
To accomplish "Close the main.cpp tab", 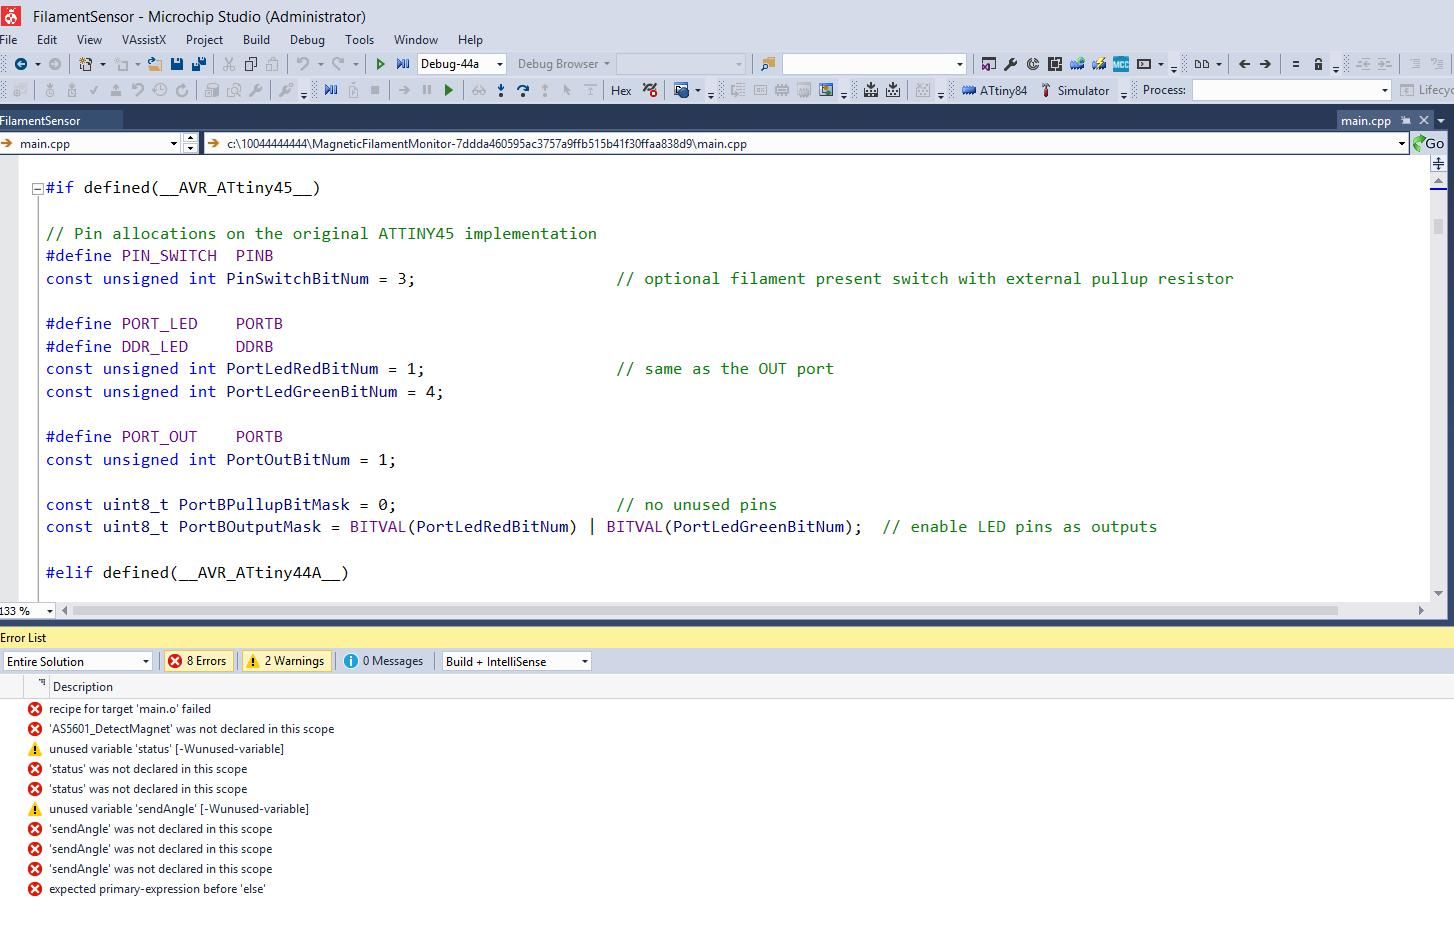I will (x=1424, y=120).
